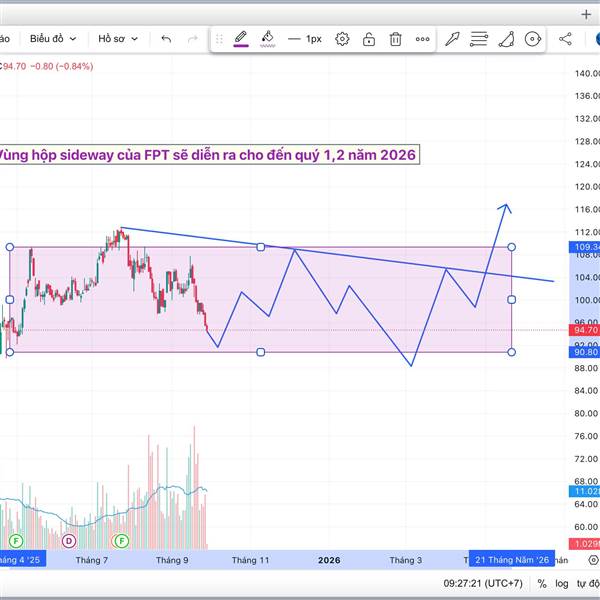Click the right-middle handle of pink rectangle
Image resolution: width=600 pixels, height=600 pixels.
click(511, 300)
